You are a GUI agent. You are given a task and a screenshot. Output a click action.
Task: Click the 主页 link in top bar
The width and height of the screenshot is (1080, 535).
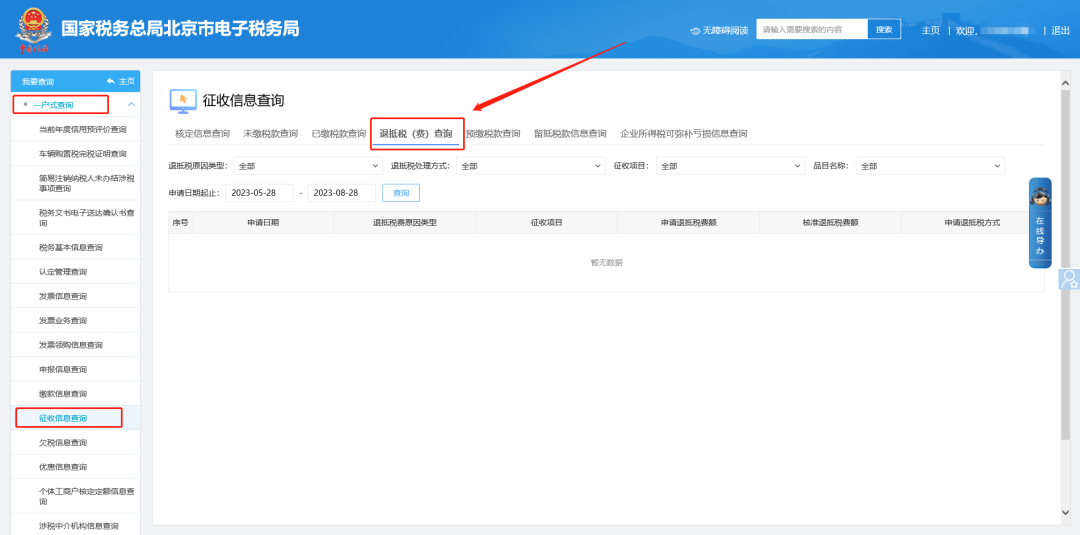tap(931, 30)
